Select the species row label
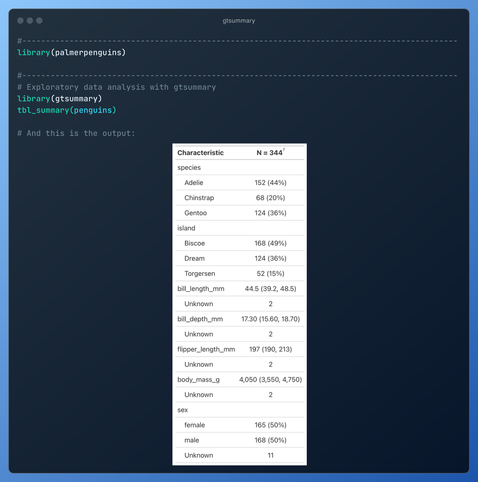The width and height of the screenshot is (478, 482). click(189, 168)
